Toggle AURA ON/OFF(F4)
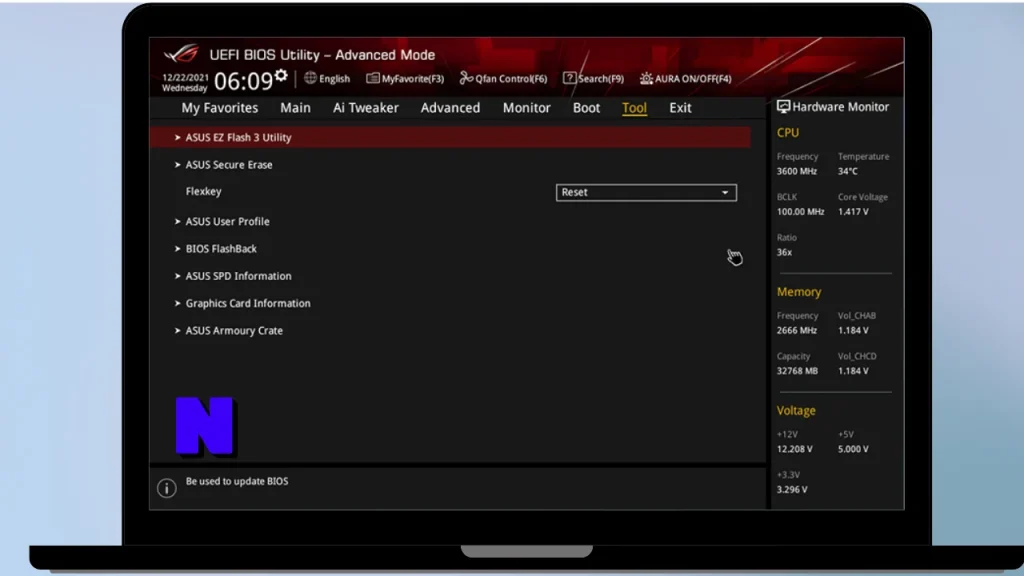Image resolution: width=1024 pixels, height=576 pixels. 686,78
